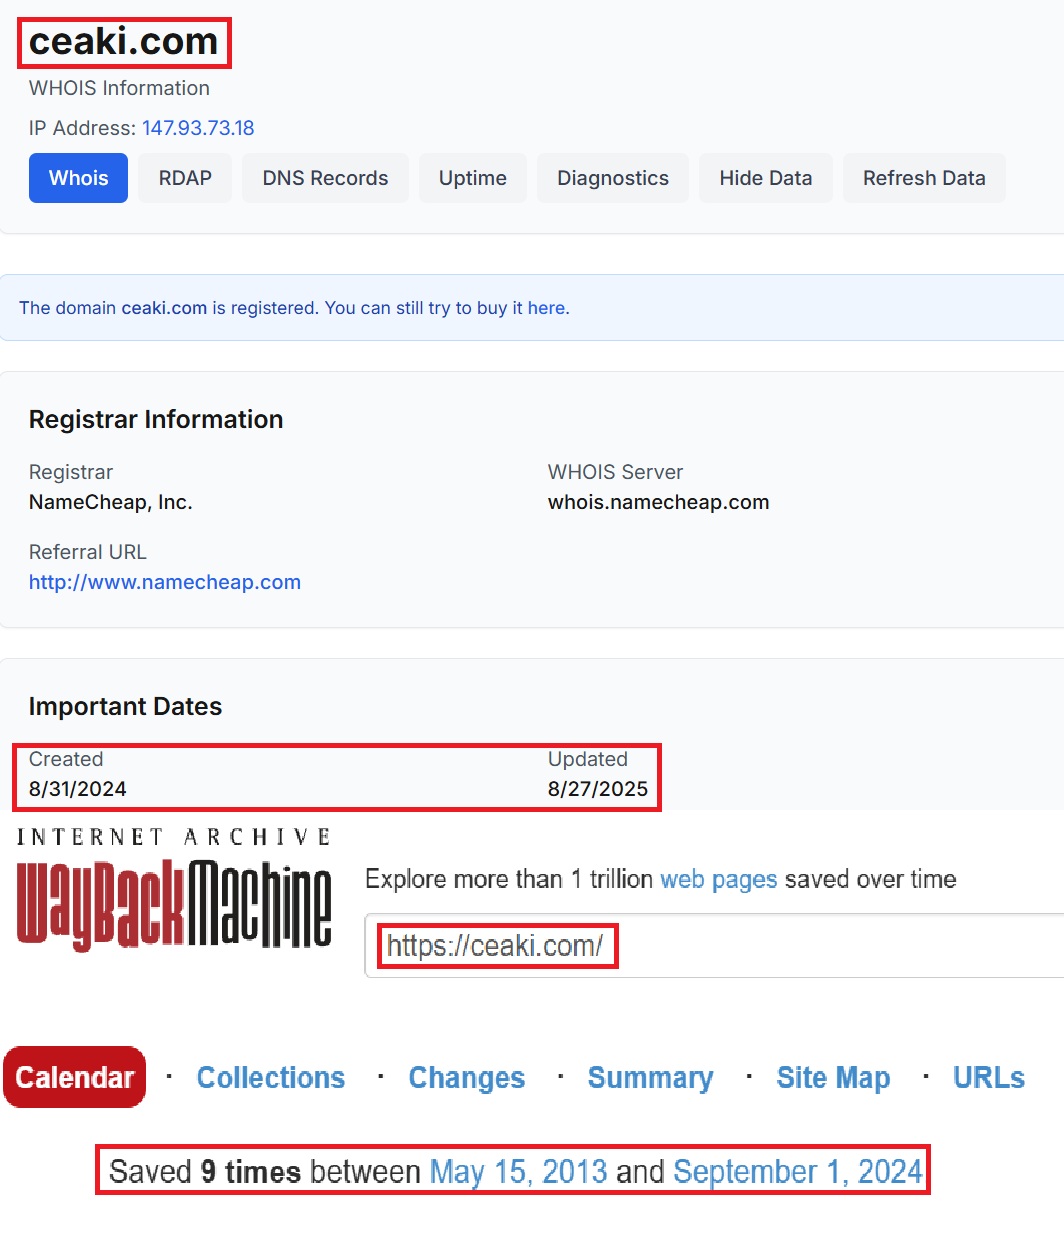Refresh Data for ceaki.com
The height and width of the screenshot is (1236, 1064).
923,178
